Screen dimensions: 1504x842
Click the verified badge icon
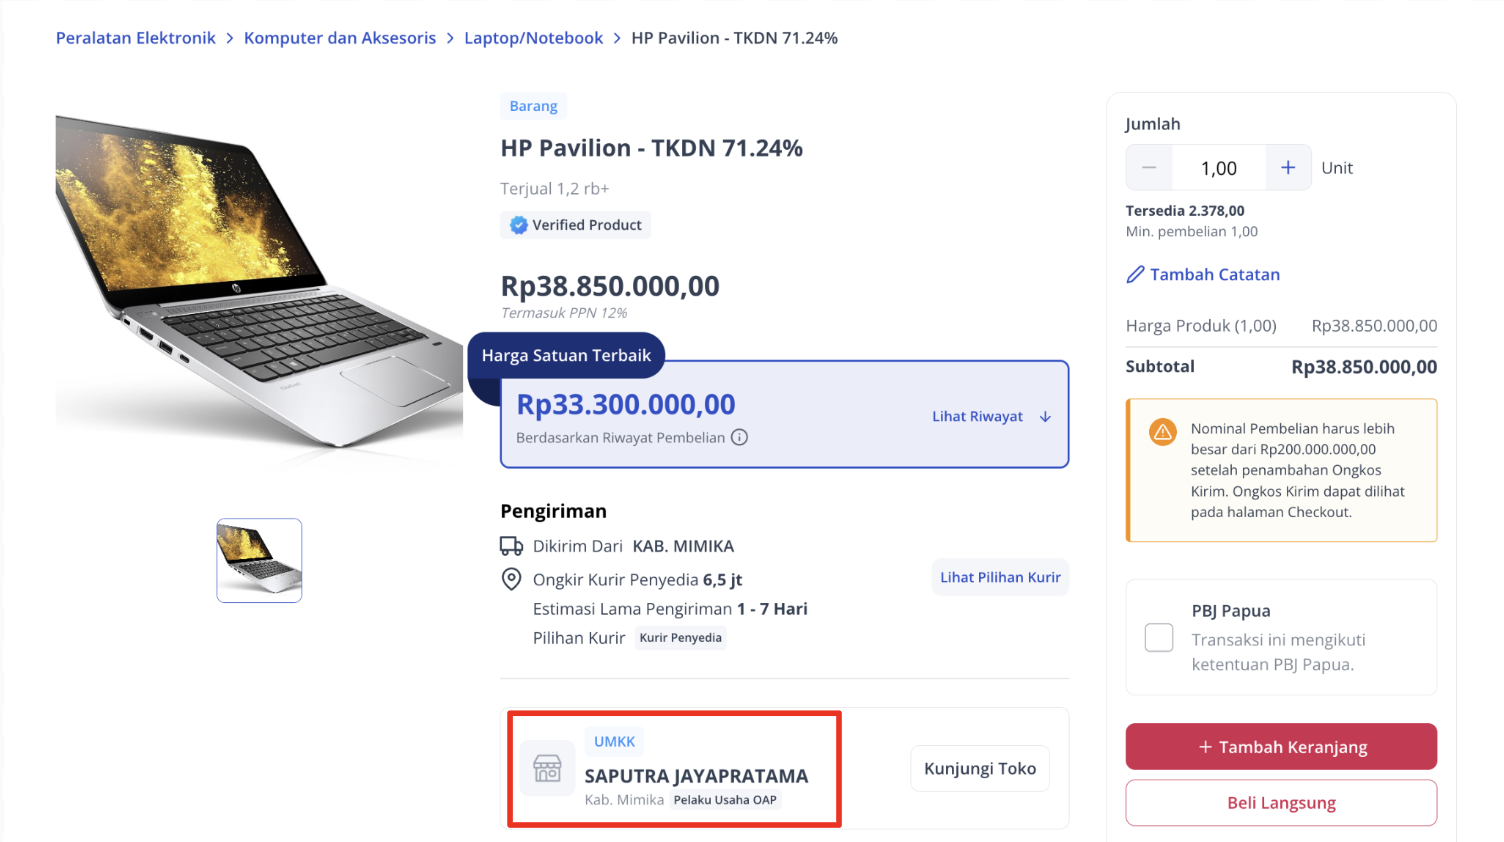click(x=518, y=225)
